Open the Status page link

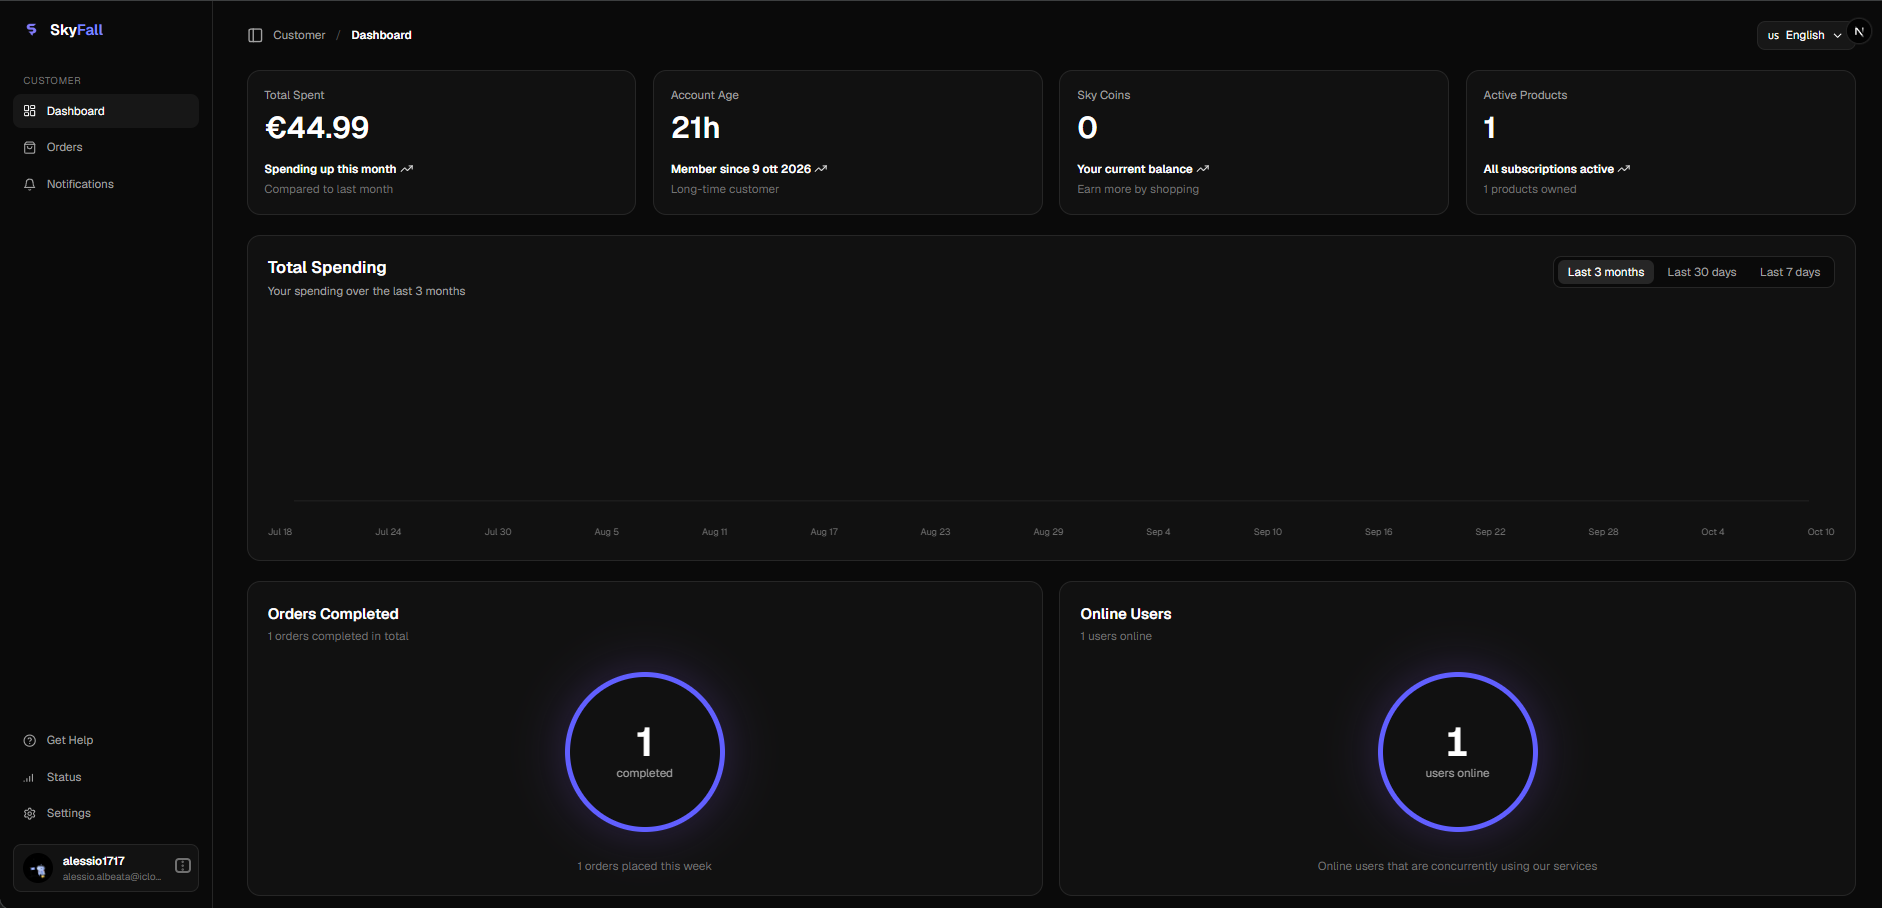pyautogui.click(x=106, y=777)
